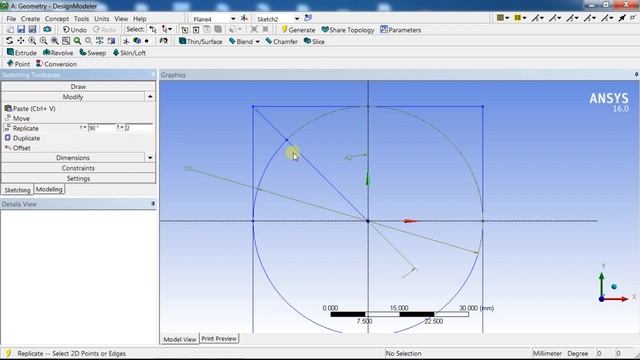Click the Parameters button
The image size is (640, 360).
400,30
